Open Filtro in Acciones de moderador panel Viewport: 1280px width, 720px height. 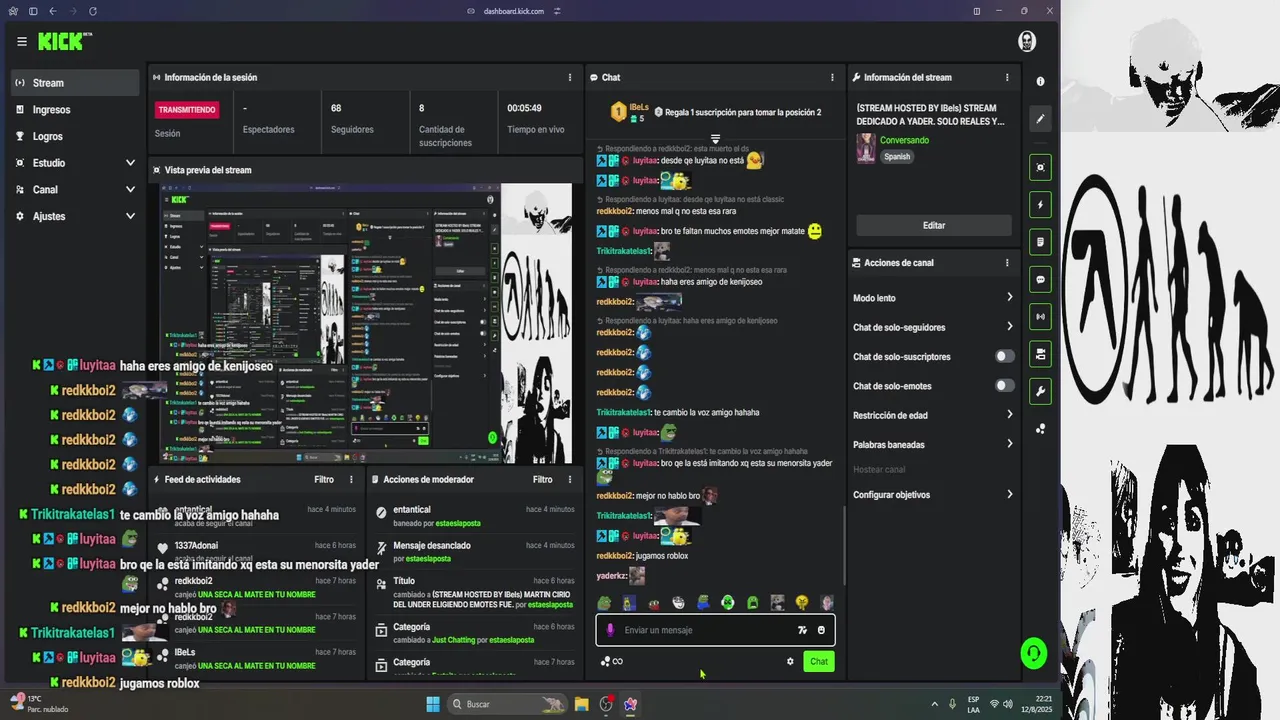tap(542, 480)
